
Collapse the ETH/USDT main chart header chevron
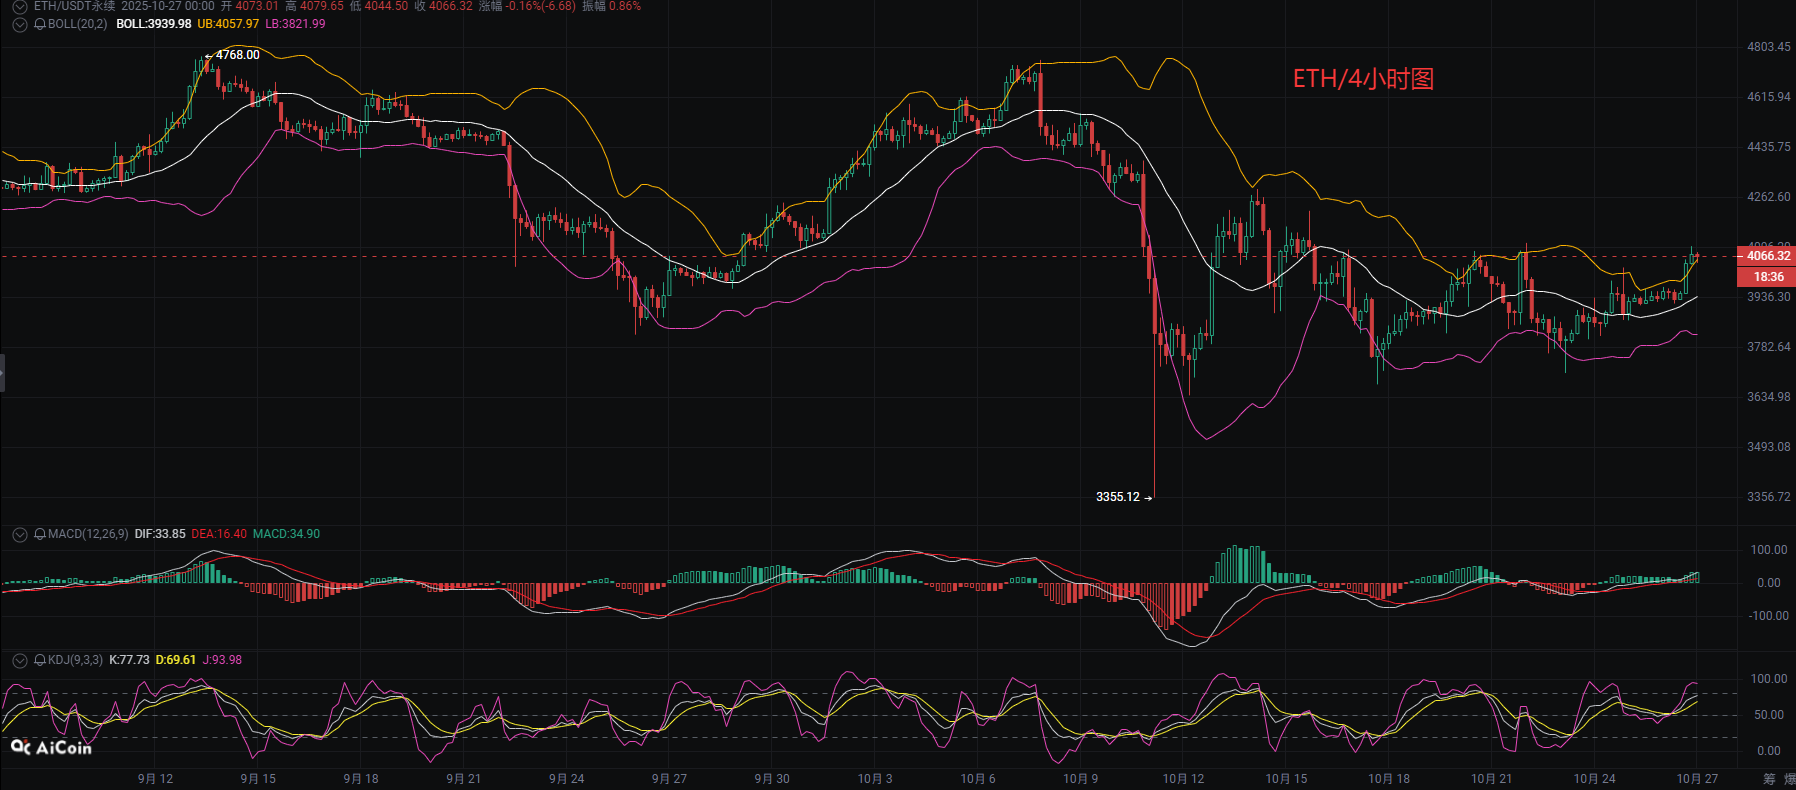pyautogui.click(x=19, y=6)
